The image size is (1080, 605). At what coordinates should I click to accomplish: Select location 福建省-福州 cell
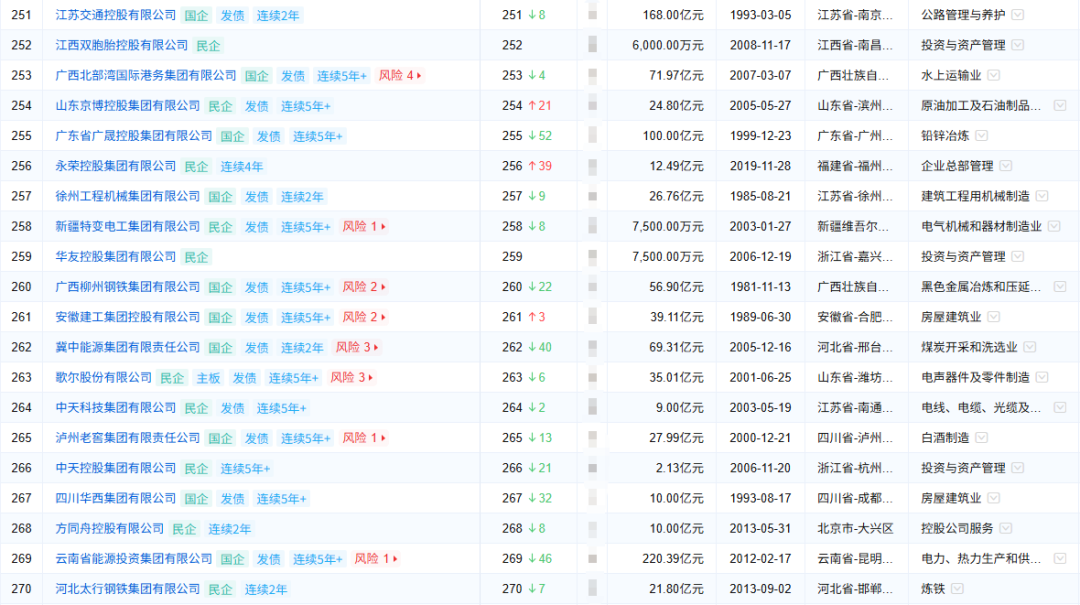point(855,165)
